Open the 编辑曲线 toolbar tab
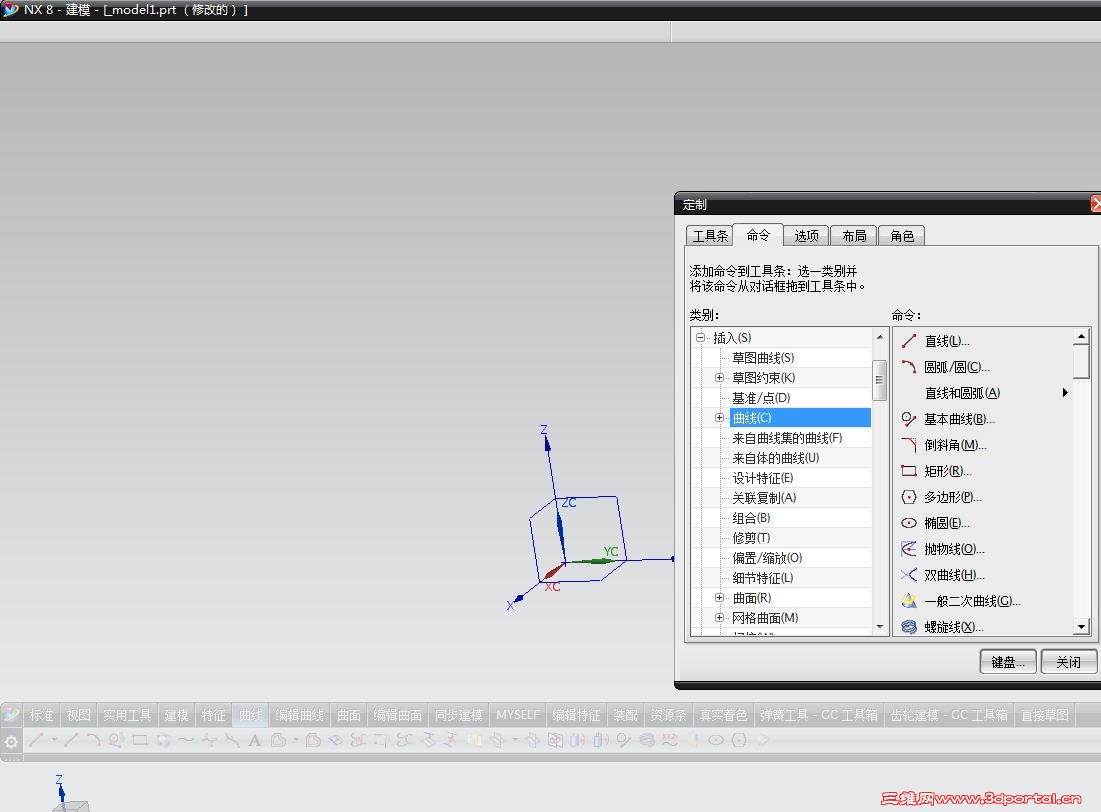 click(299, 715)
